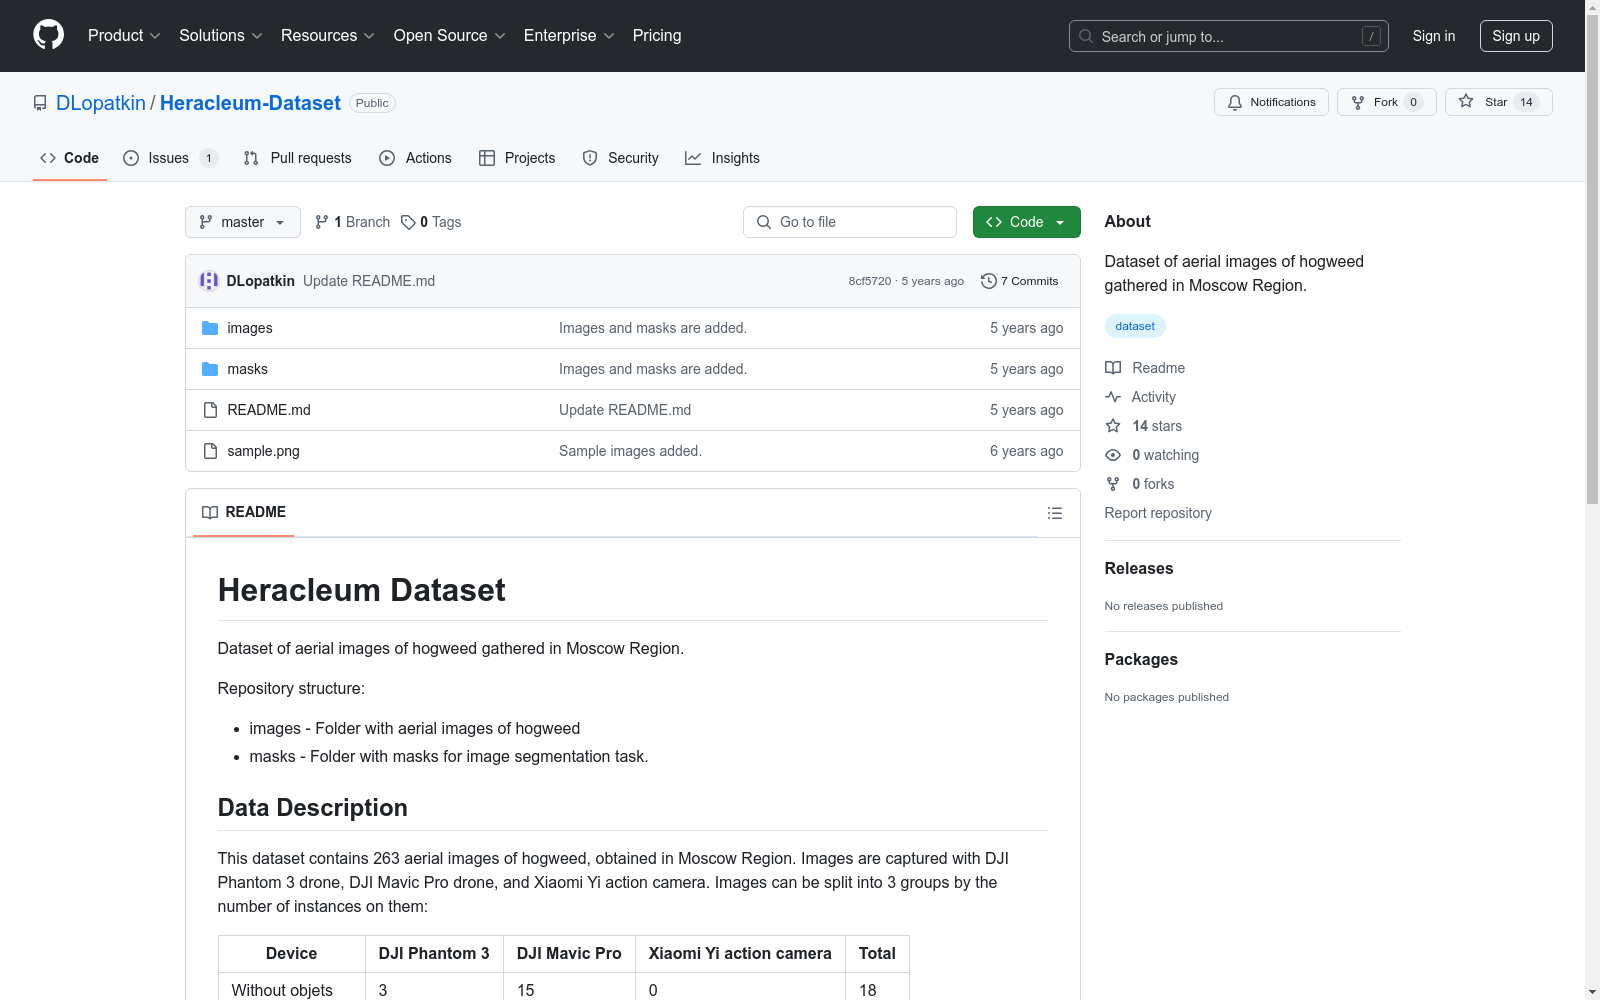This screenshot has width=1600, height=1000.
Task: Expand the Solutions menu
Action: coord(221,35)
